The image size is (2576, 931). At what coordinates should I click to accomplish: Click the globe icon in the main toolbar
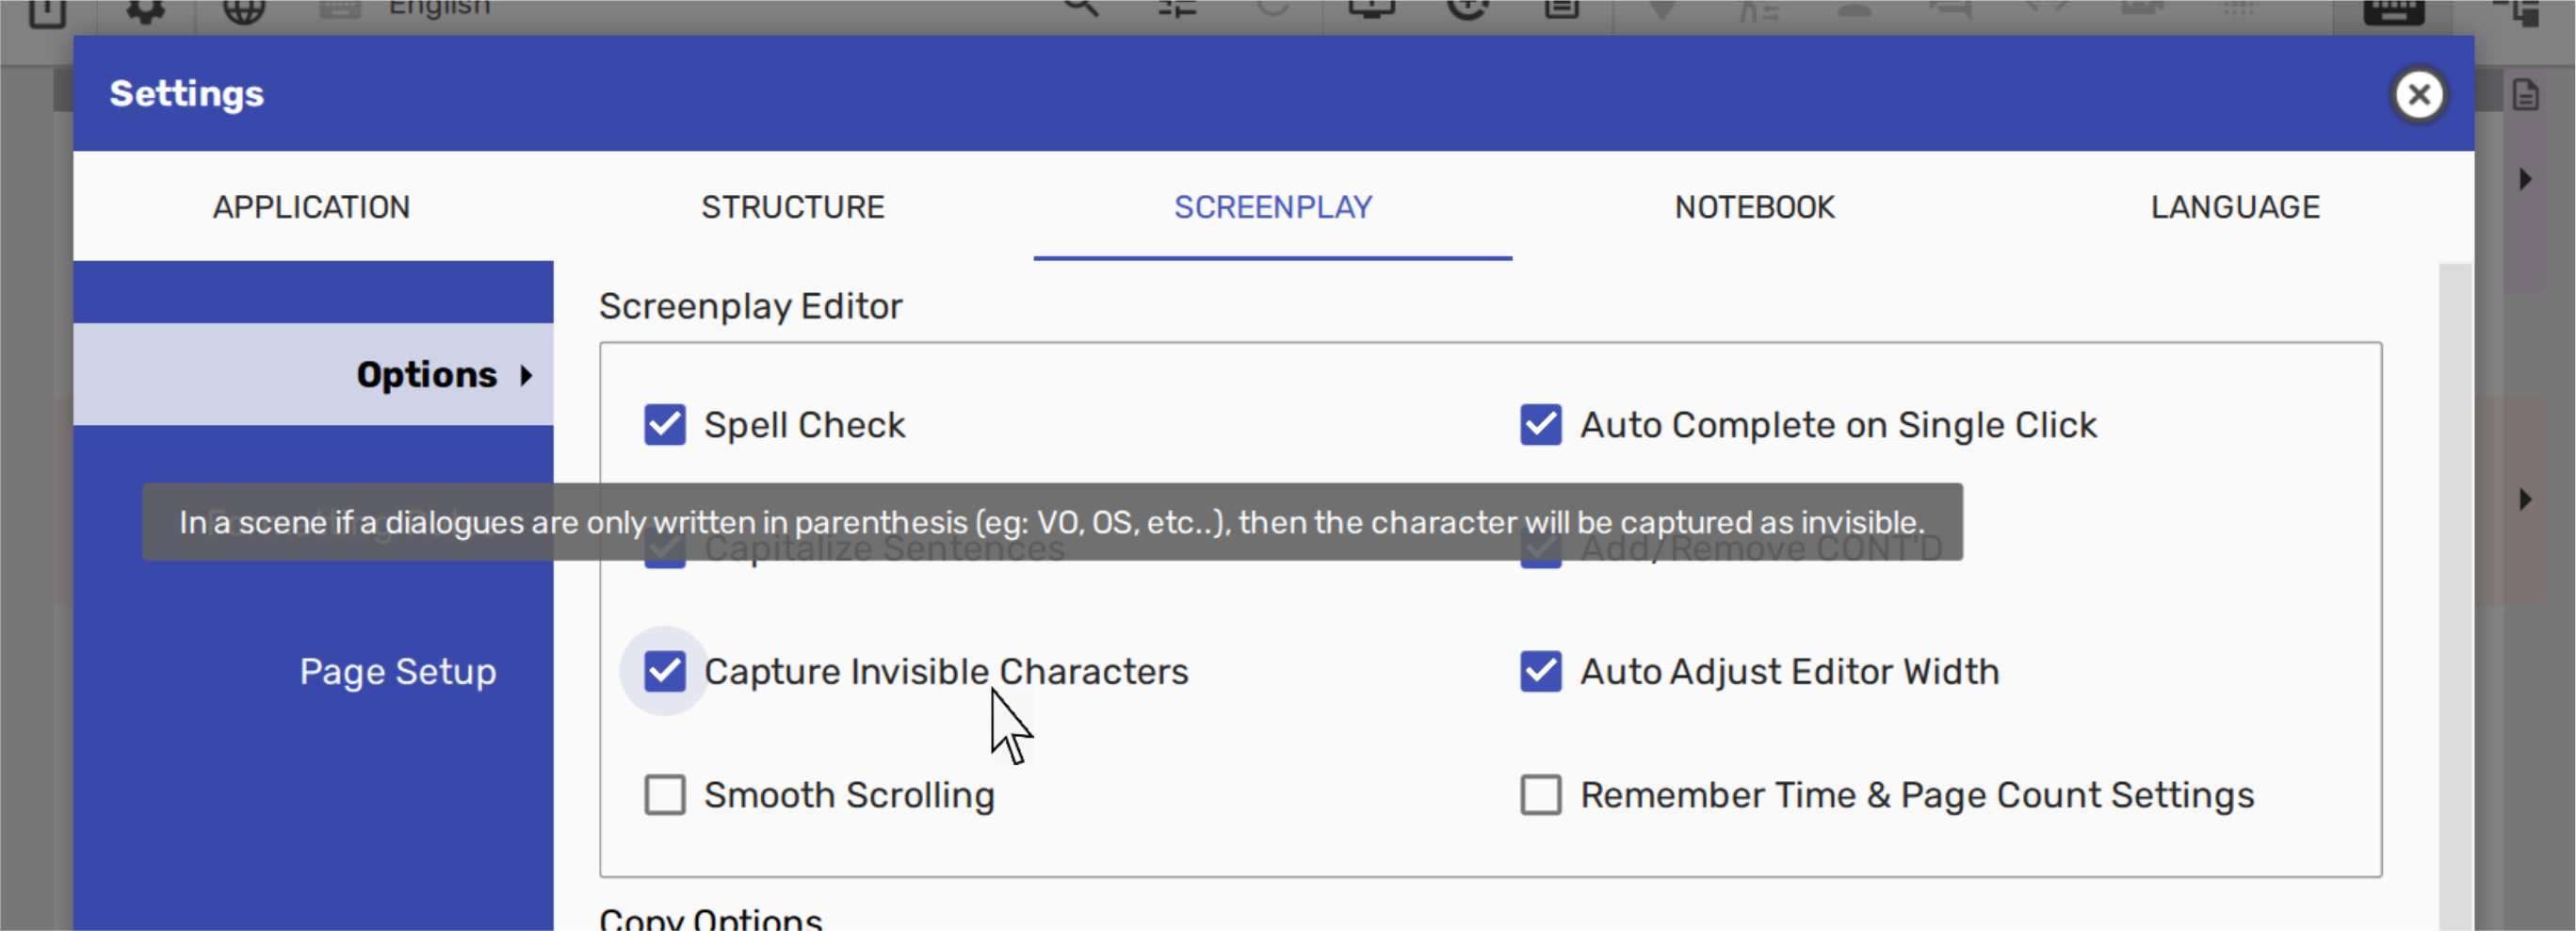coord(243,10)
